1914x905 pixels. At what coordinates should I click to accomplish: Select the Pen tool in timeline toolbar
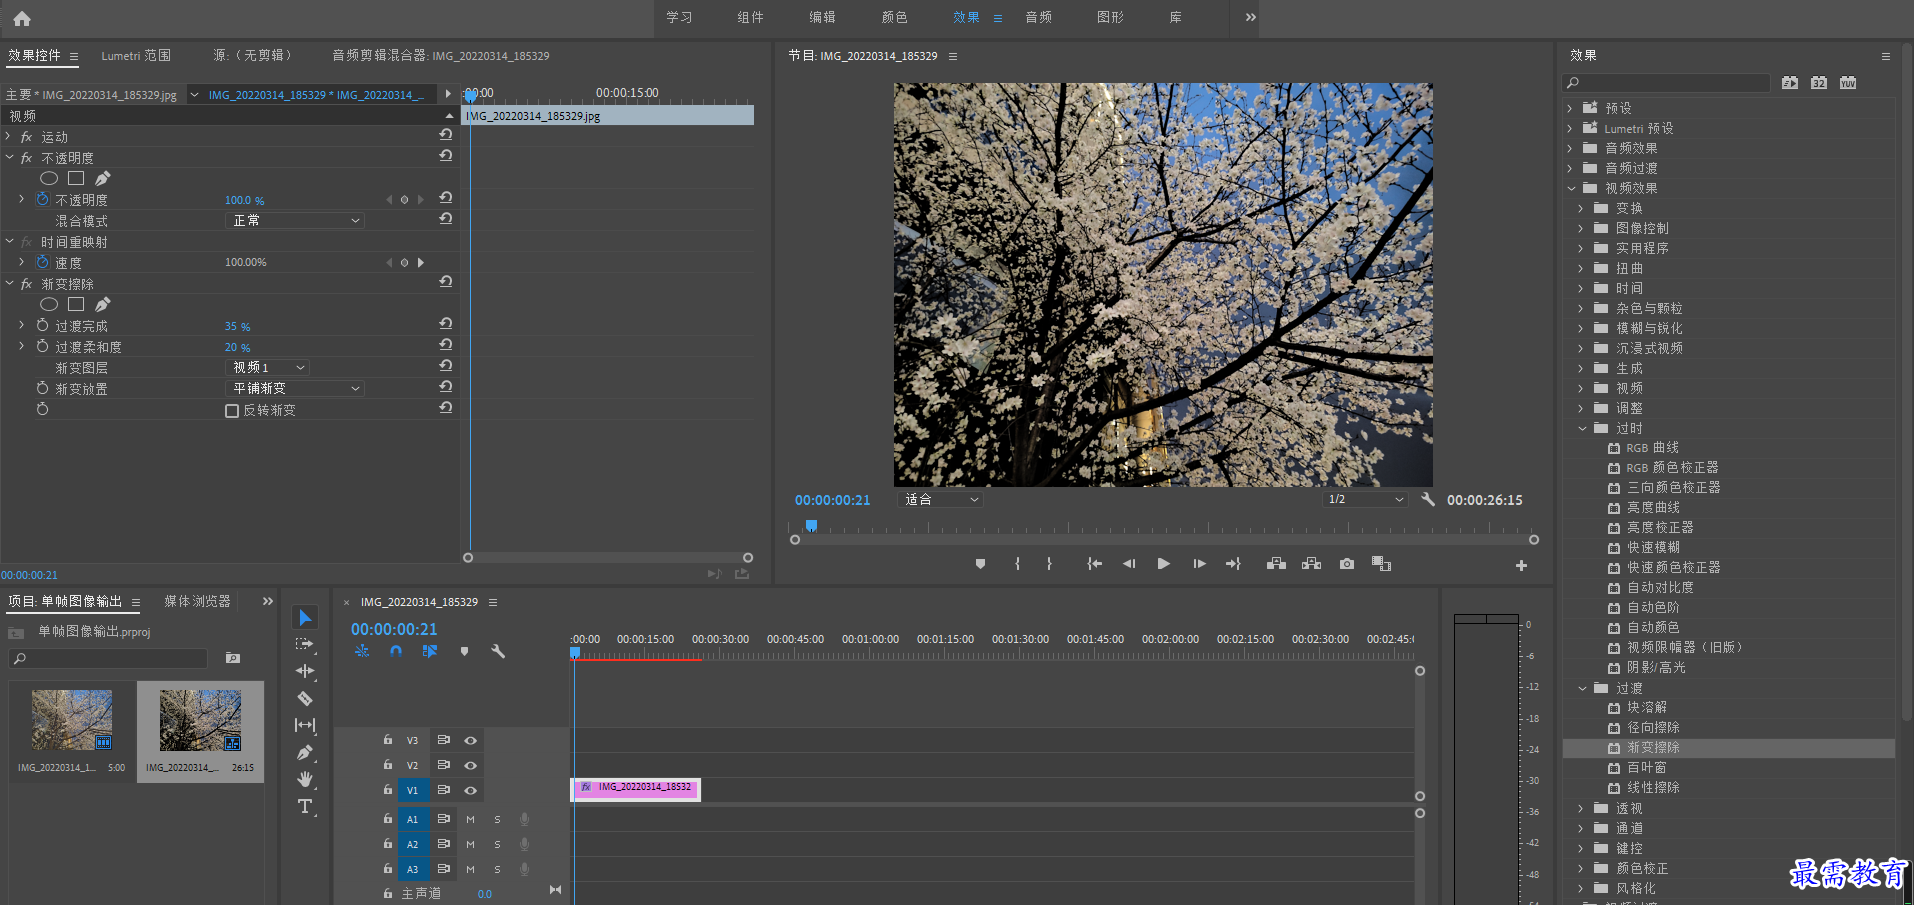[305, 752]
